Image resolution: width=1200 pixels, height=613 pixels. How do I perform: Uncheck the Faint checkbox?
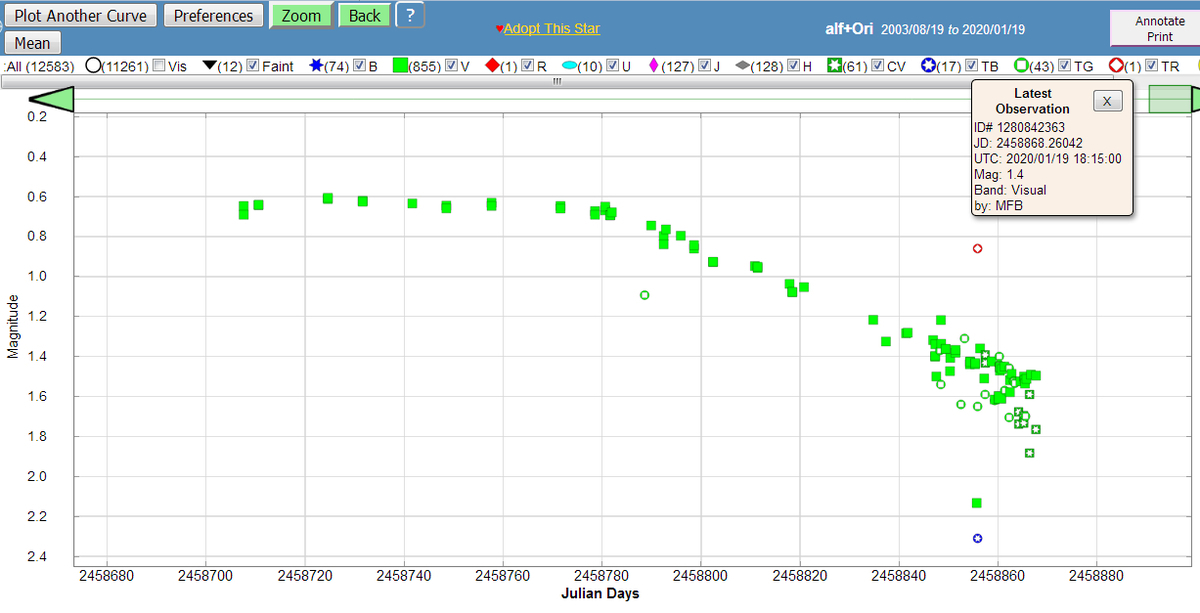[253, 66]
